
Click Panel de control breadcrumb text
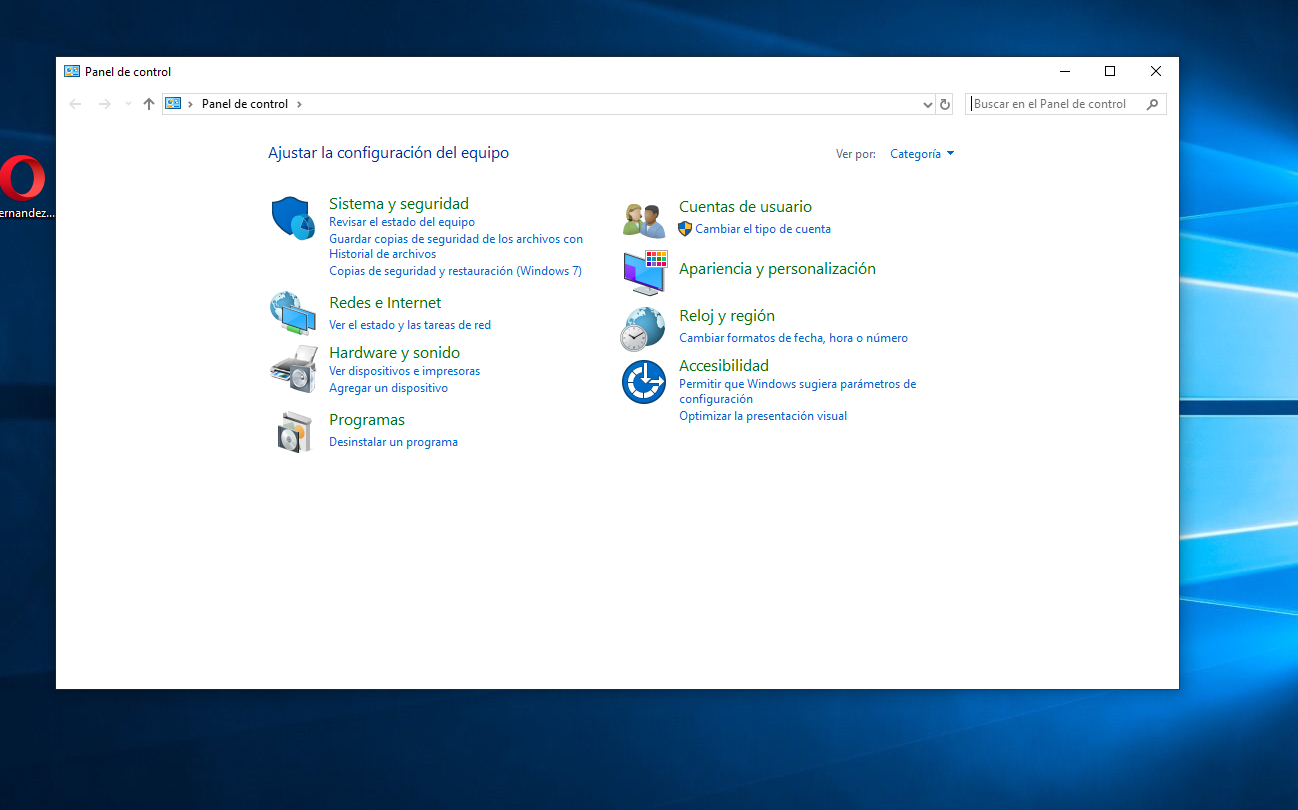[245, 104]
